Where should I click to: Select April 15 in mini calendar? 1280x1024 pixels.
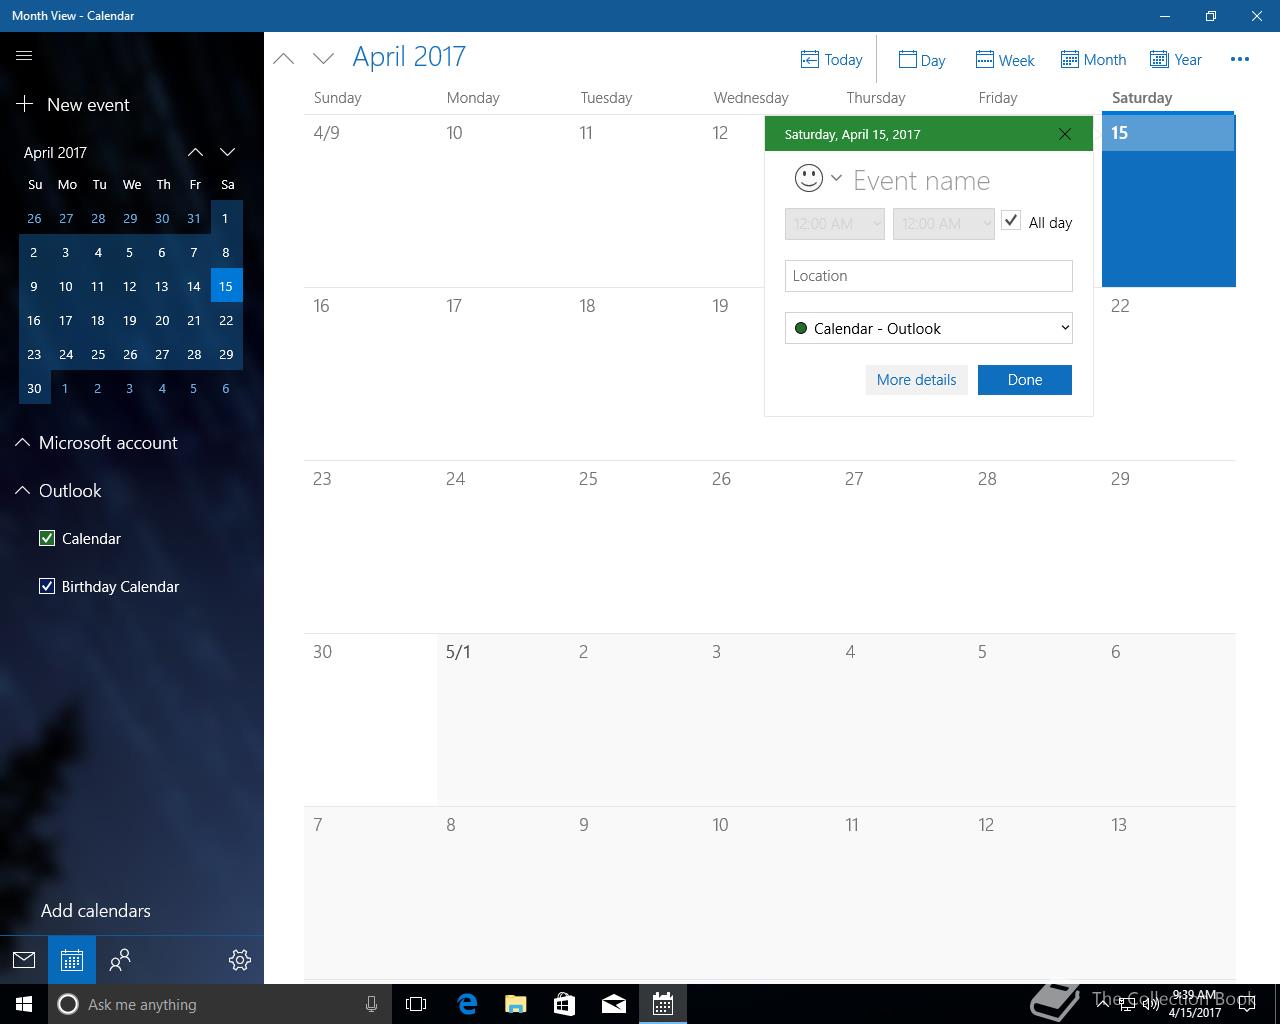coord(226,286)
